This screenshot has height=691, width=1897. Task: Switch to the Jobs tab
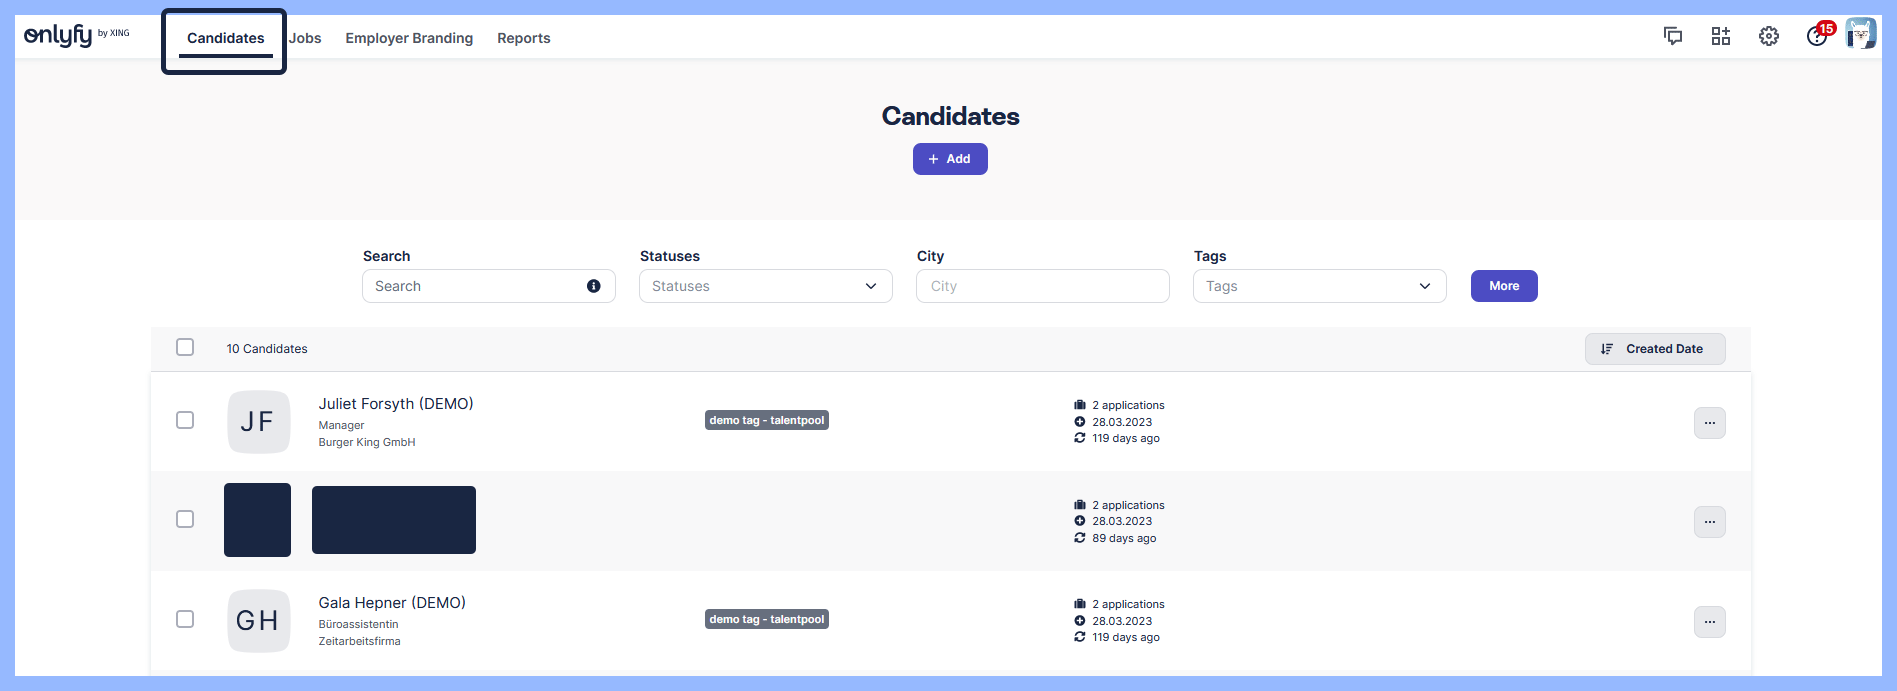point(305,38)
